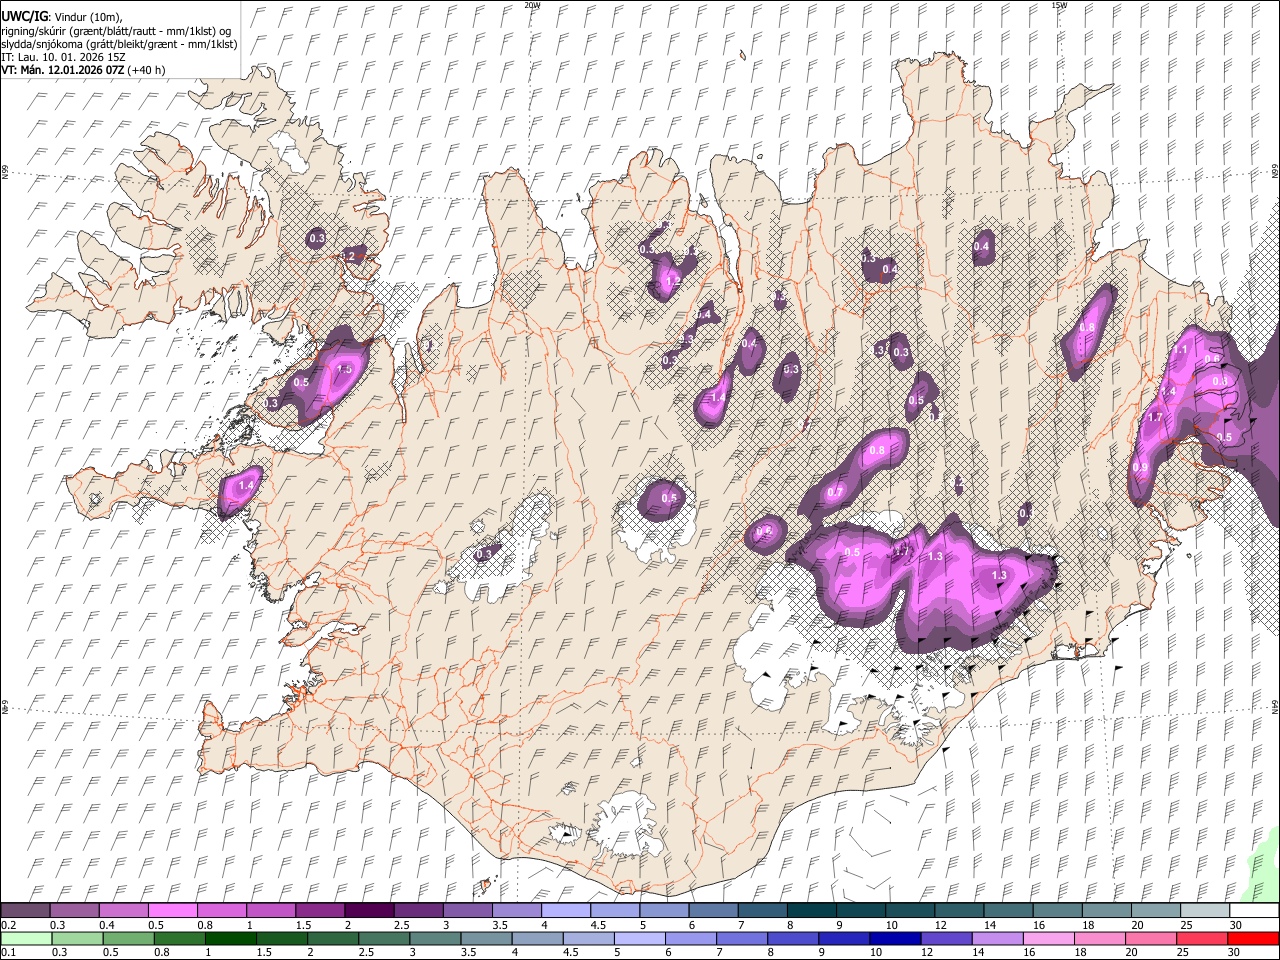Click the '0.1' label in the lower legend
Viewport: 1280px width, 960px height.
coord(8,952)
